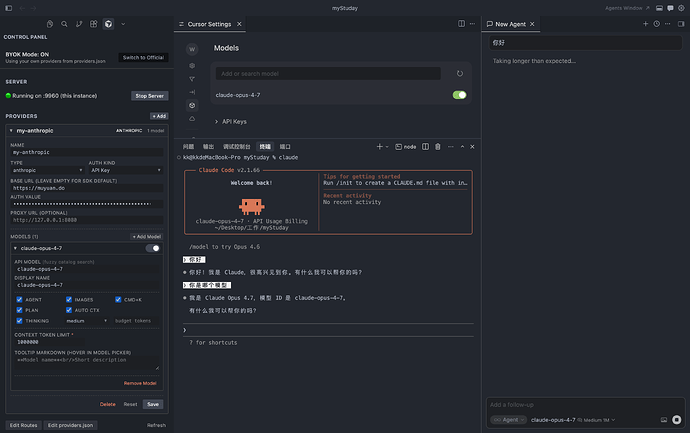Open settings gear in title bar

pos(681,8)
